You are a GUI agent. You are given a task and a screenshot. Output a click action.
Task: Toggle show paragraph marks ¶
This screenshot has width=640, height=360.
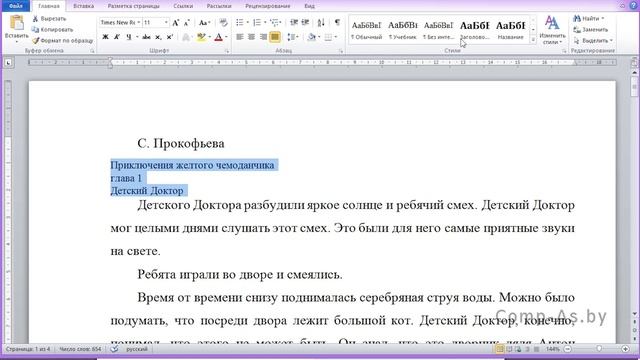[x=337, y=22]
